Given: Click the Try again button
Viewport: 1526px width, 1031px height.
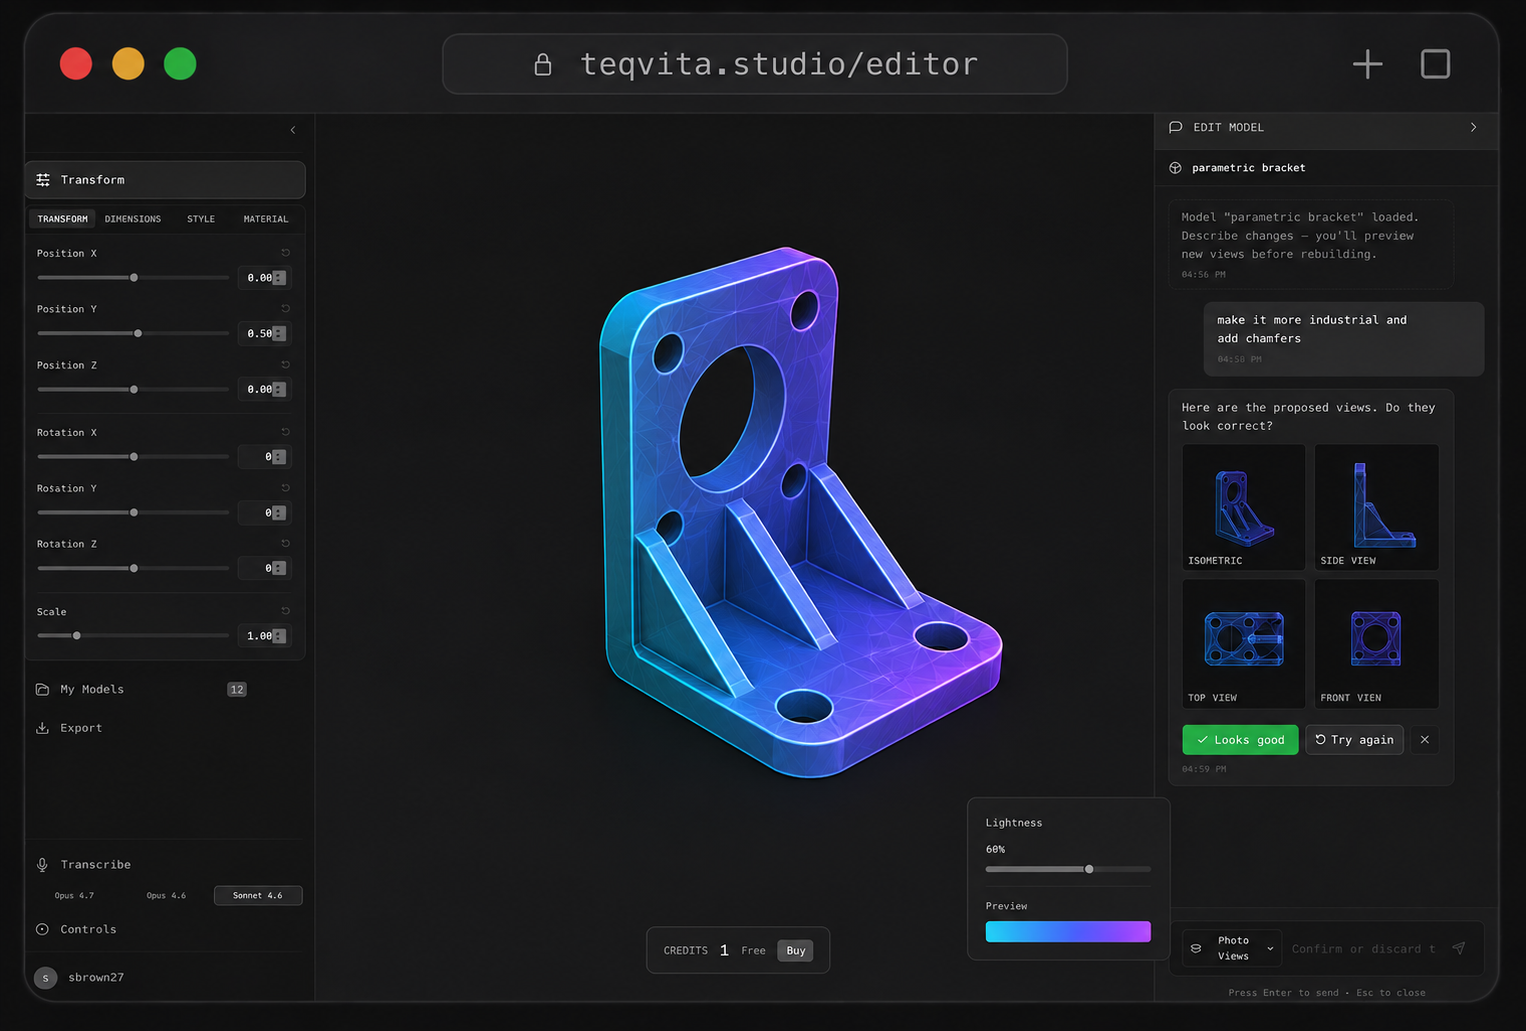Looking at the screenshot, I should point(1355,740).
